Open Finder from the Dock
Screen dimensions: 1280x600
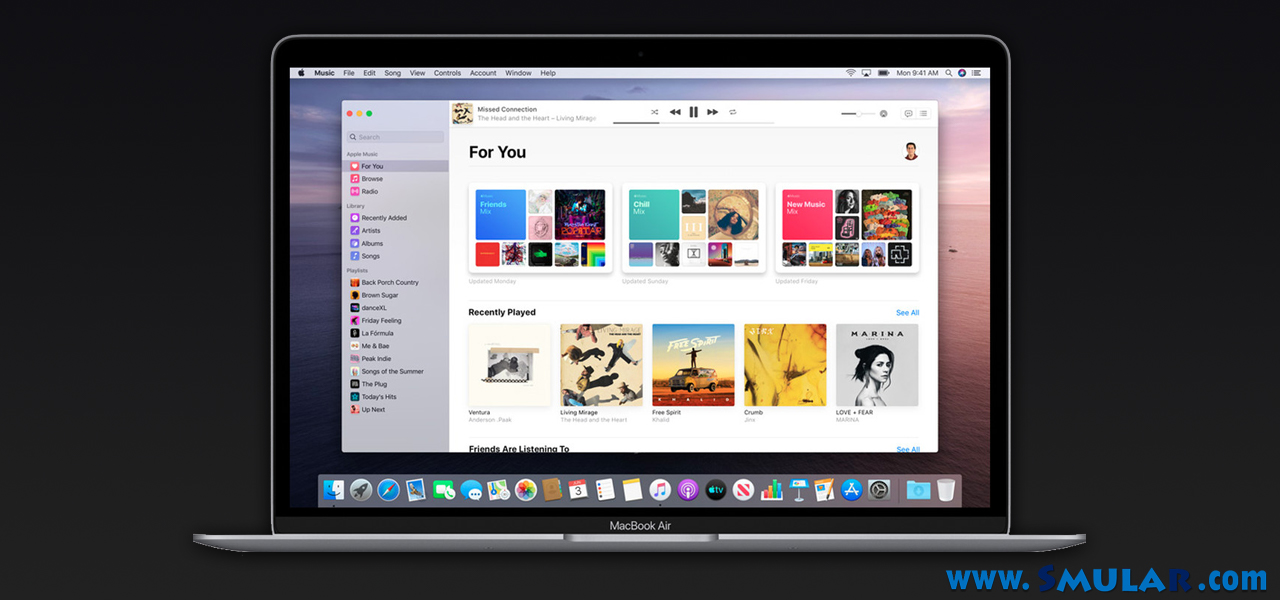pyautogui.click(x=334, y=490)
